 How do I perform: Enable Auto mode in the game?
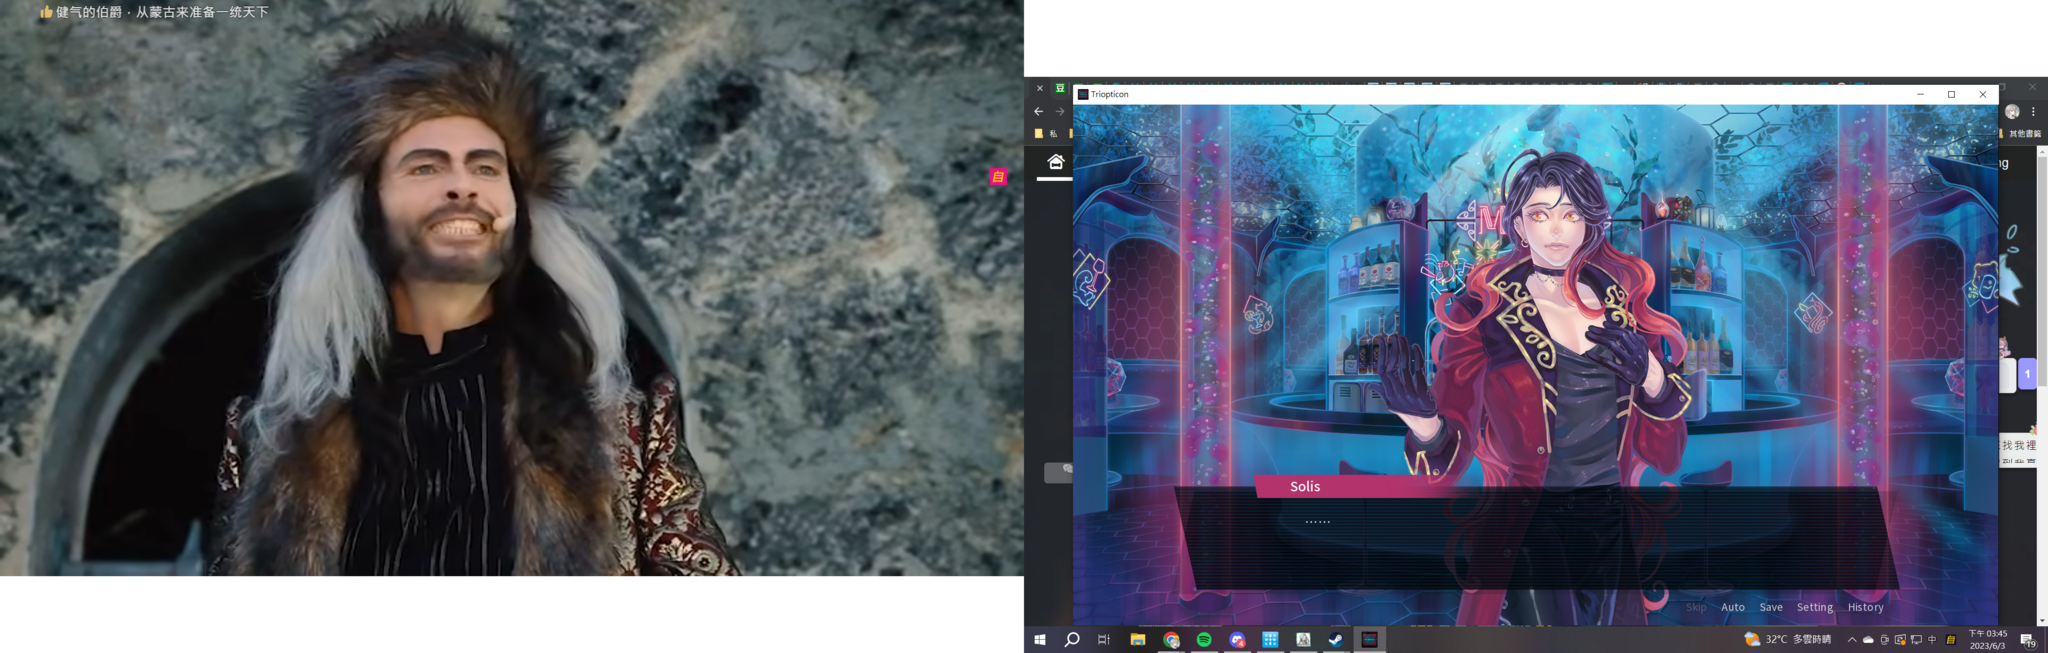pyautogui.click(x=1733, y=607)
